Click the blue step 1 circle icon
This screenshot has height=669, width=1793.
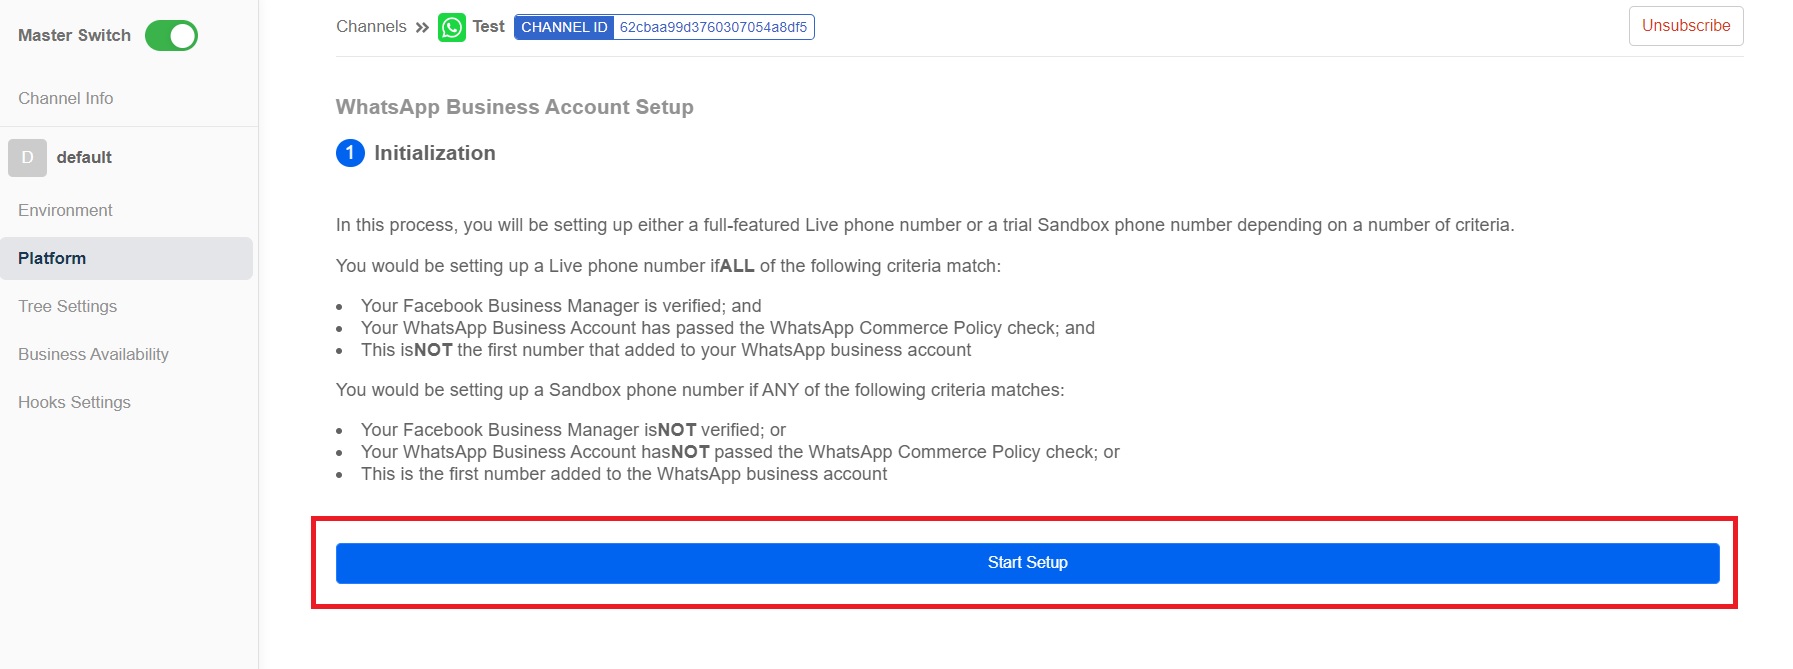[x=350, y=153]
